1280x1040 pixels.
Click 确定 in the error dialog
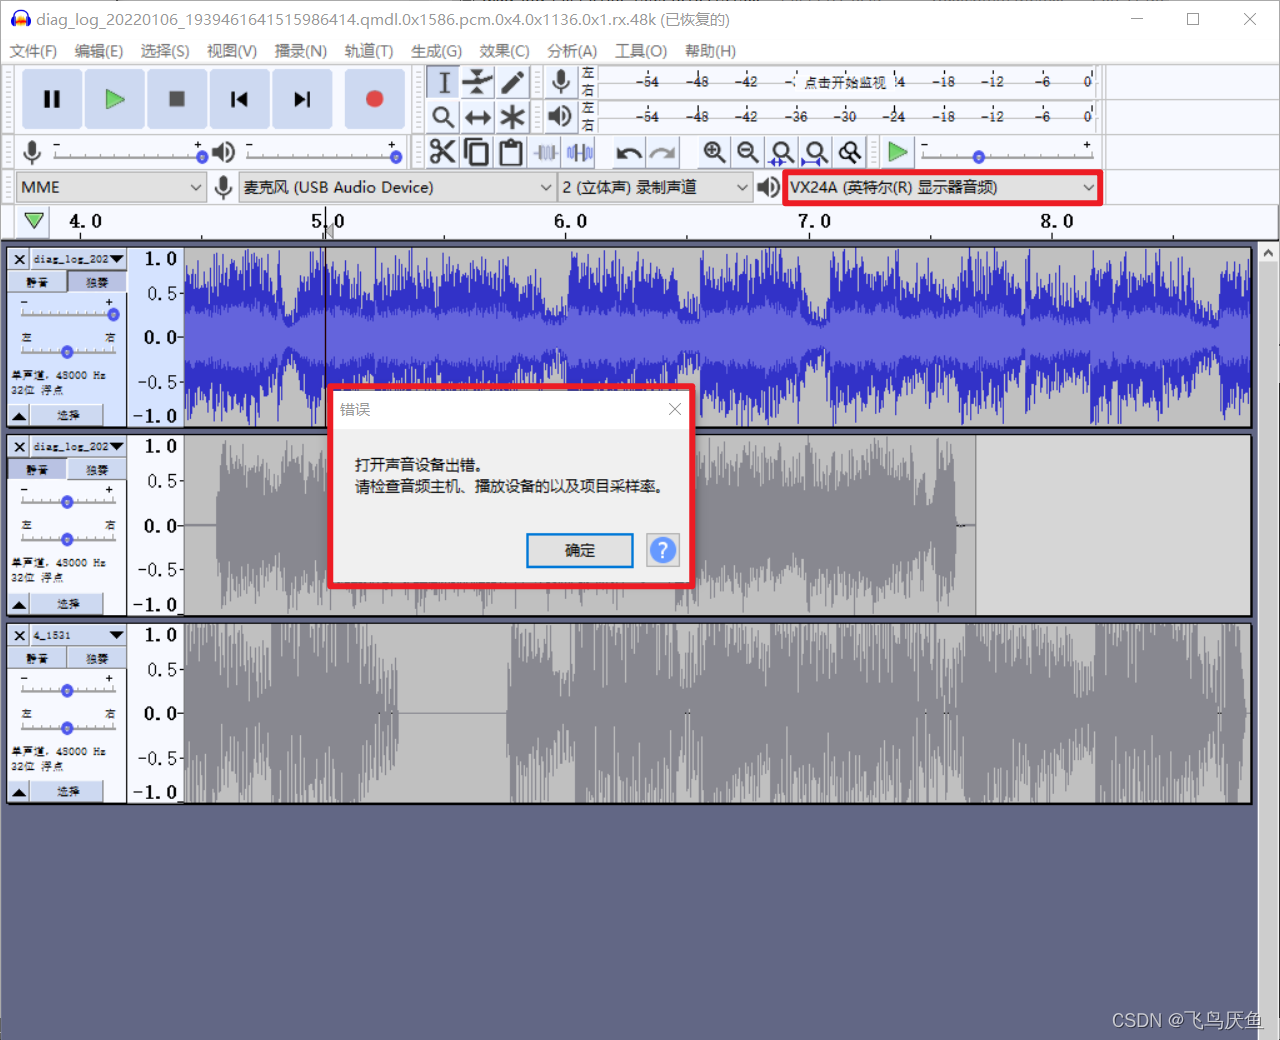(580, 550)
